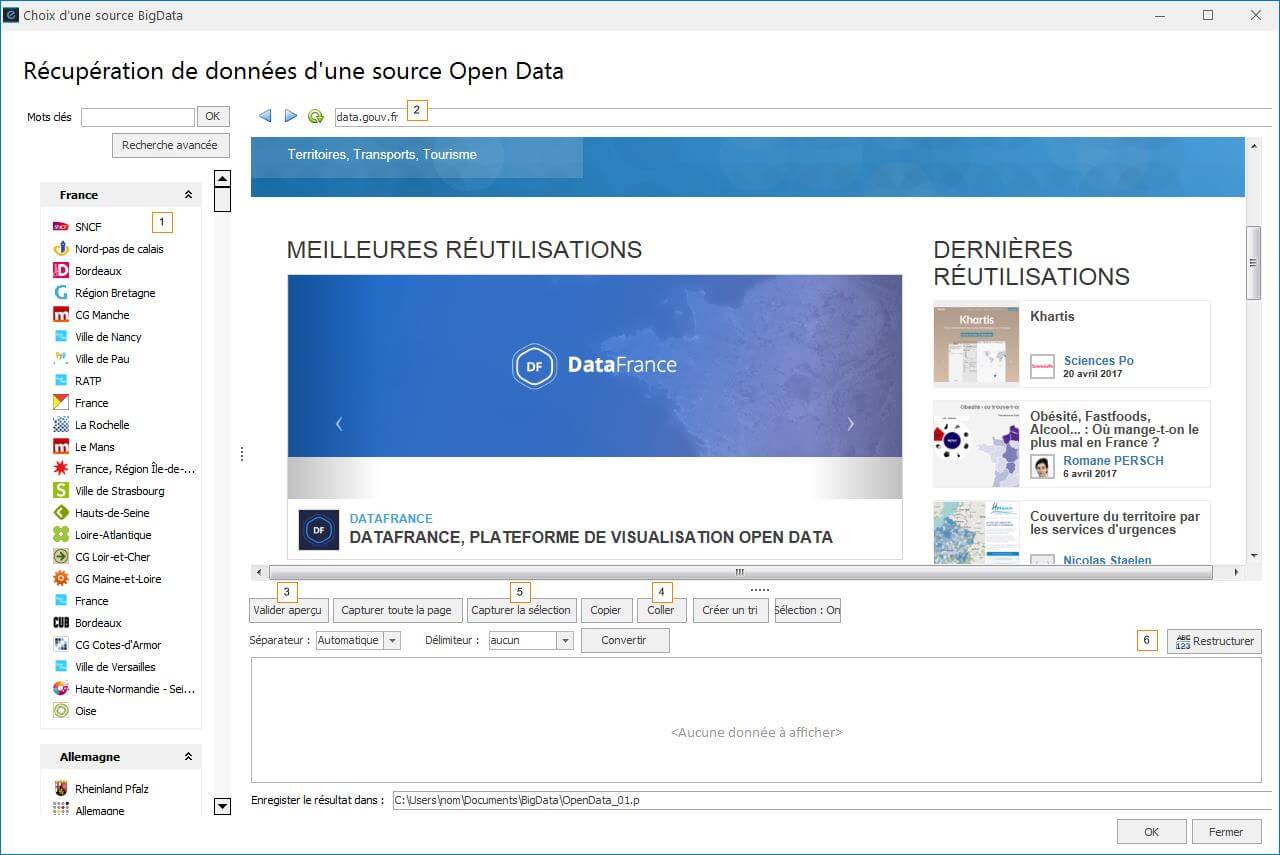Click the CG Loir-et-Cher arrow icon
This screenshot has height=855, width=1280.
(x=61, y=557)
